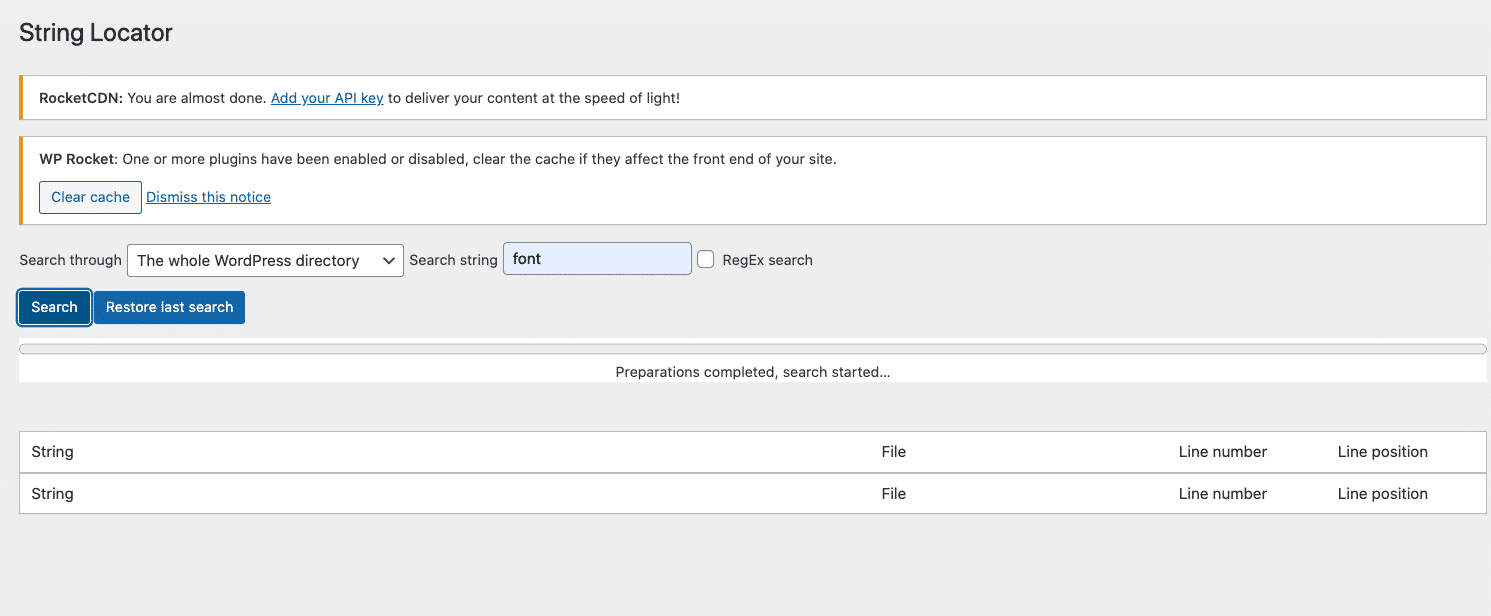Click the Line number column header
The width and height of the screenshot is (1491, 616).
pyautogui.click(x=1222, y=451)
